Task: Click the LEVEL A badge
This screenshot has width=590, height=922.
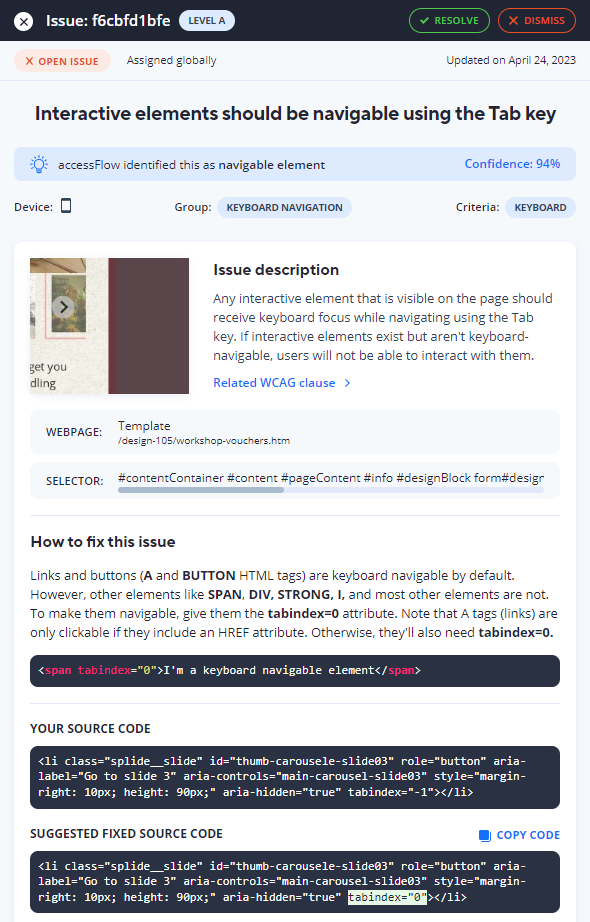Action: pyautogui.click(x=206, y=21)
